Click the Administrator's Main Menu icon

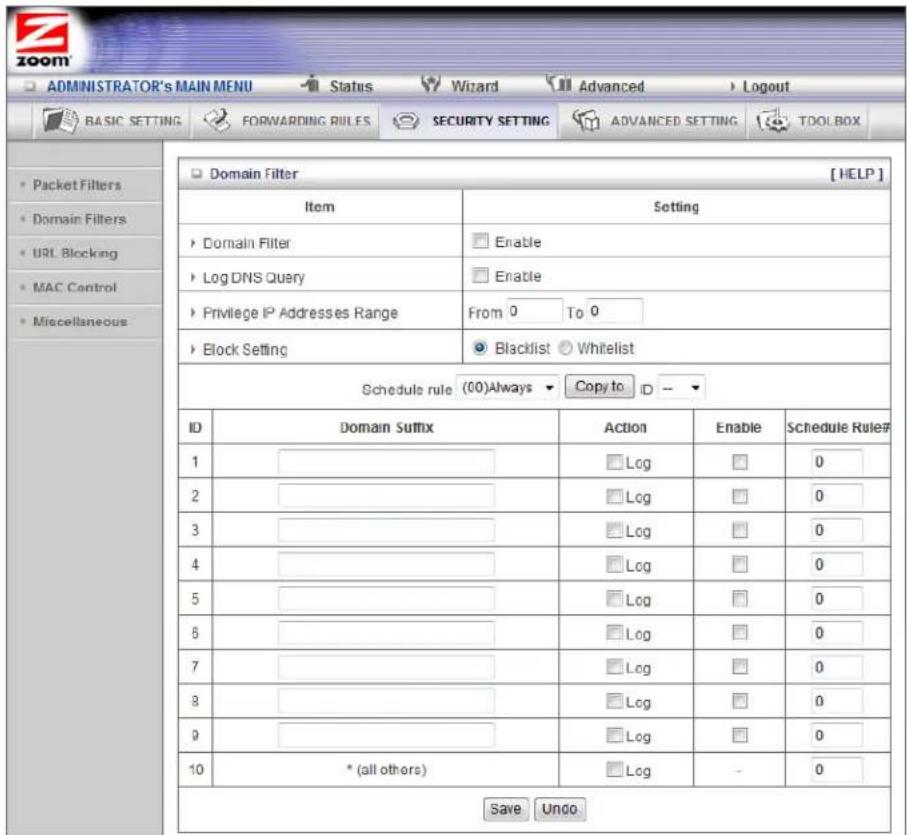pyautogui.click(x=30, y=87)
